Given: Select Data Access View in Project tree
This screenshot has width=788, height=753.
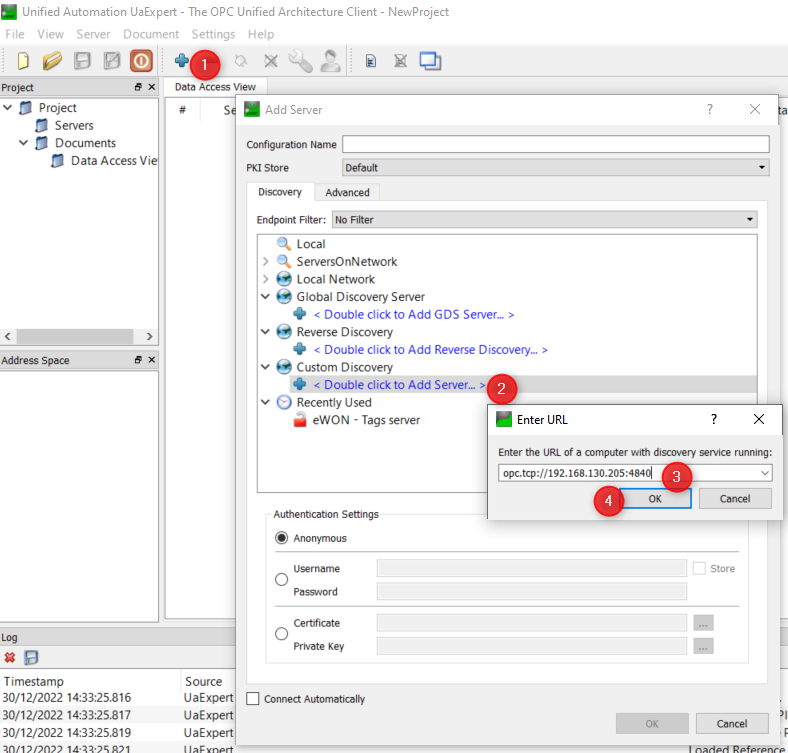Looking at the screenshot, I should (114, 160).
